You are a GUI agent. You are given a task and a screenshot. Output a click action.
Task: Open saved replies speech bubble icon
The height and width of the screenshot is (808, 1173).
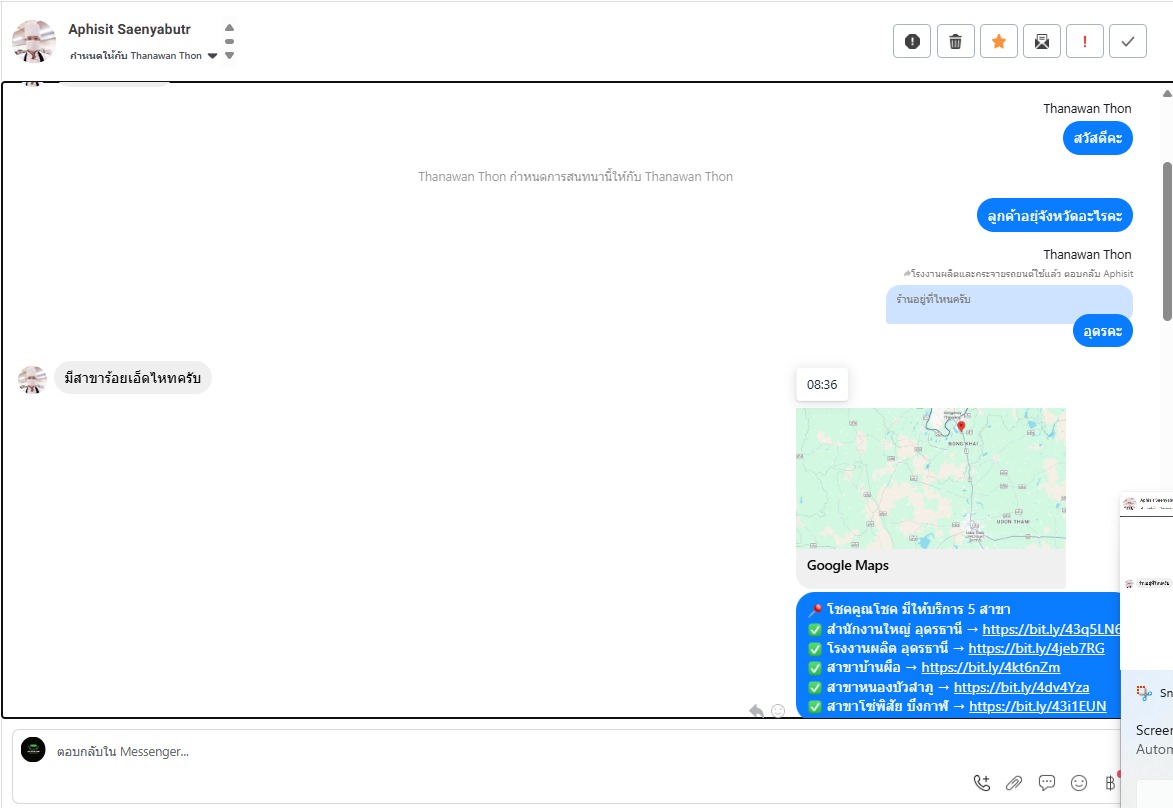pyautogui.click(x=1047, y=783)
